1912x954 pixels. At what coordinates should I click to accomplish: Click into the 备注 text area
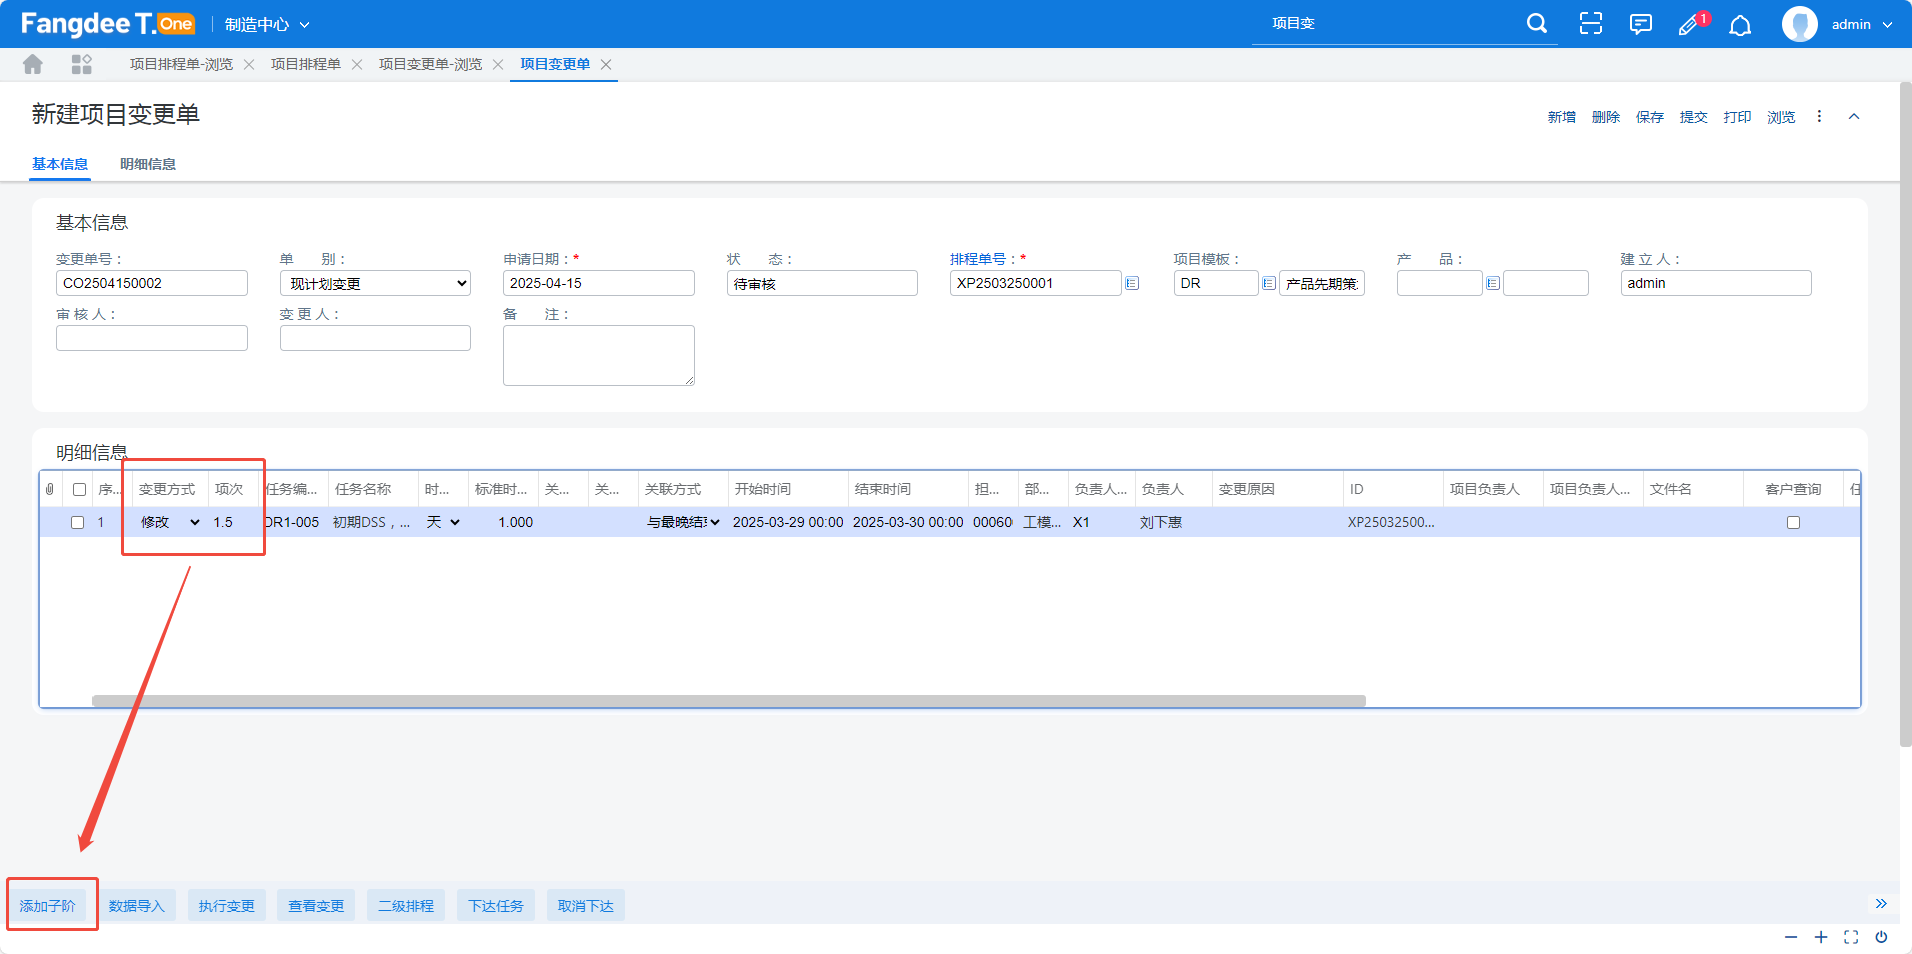[598, 355]
